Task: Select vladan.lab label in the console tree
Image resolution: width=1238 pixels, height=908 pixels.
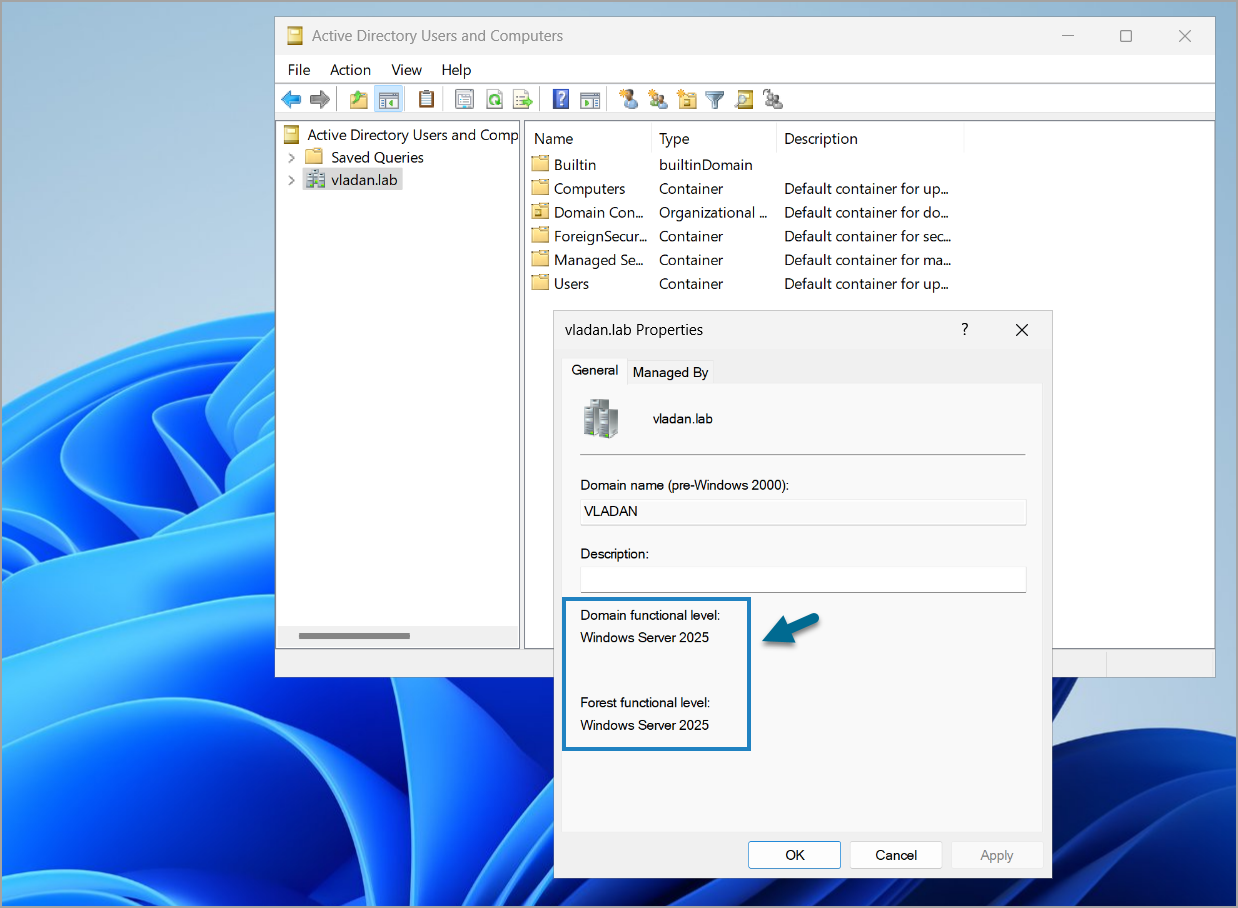Action: (x=365, y=180)
